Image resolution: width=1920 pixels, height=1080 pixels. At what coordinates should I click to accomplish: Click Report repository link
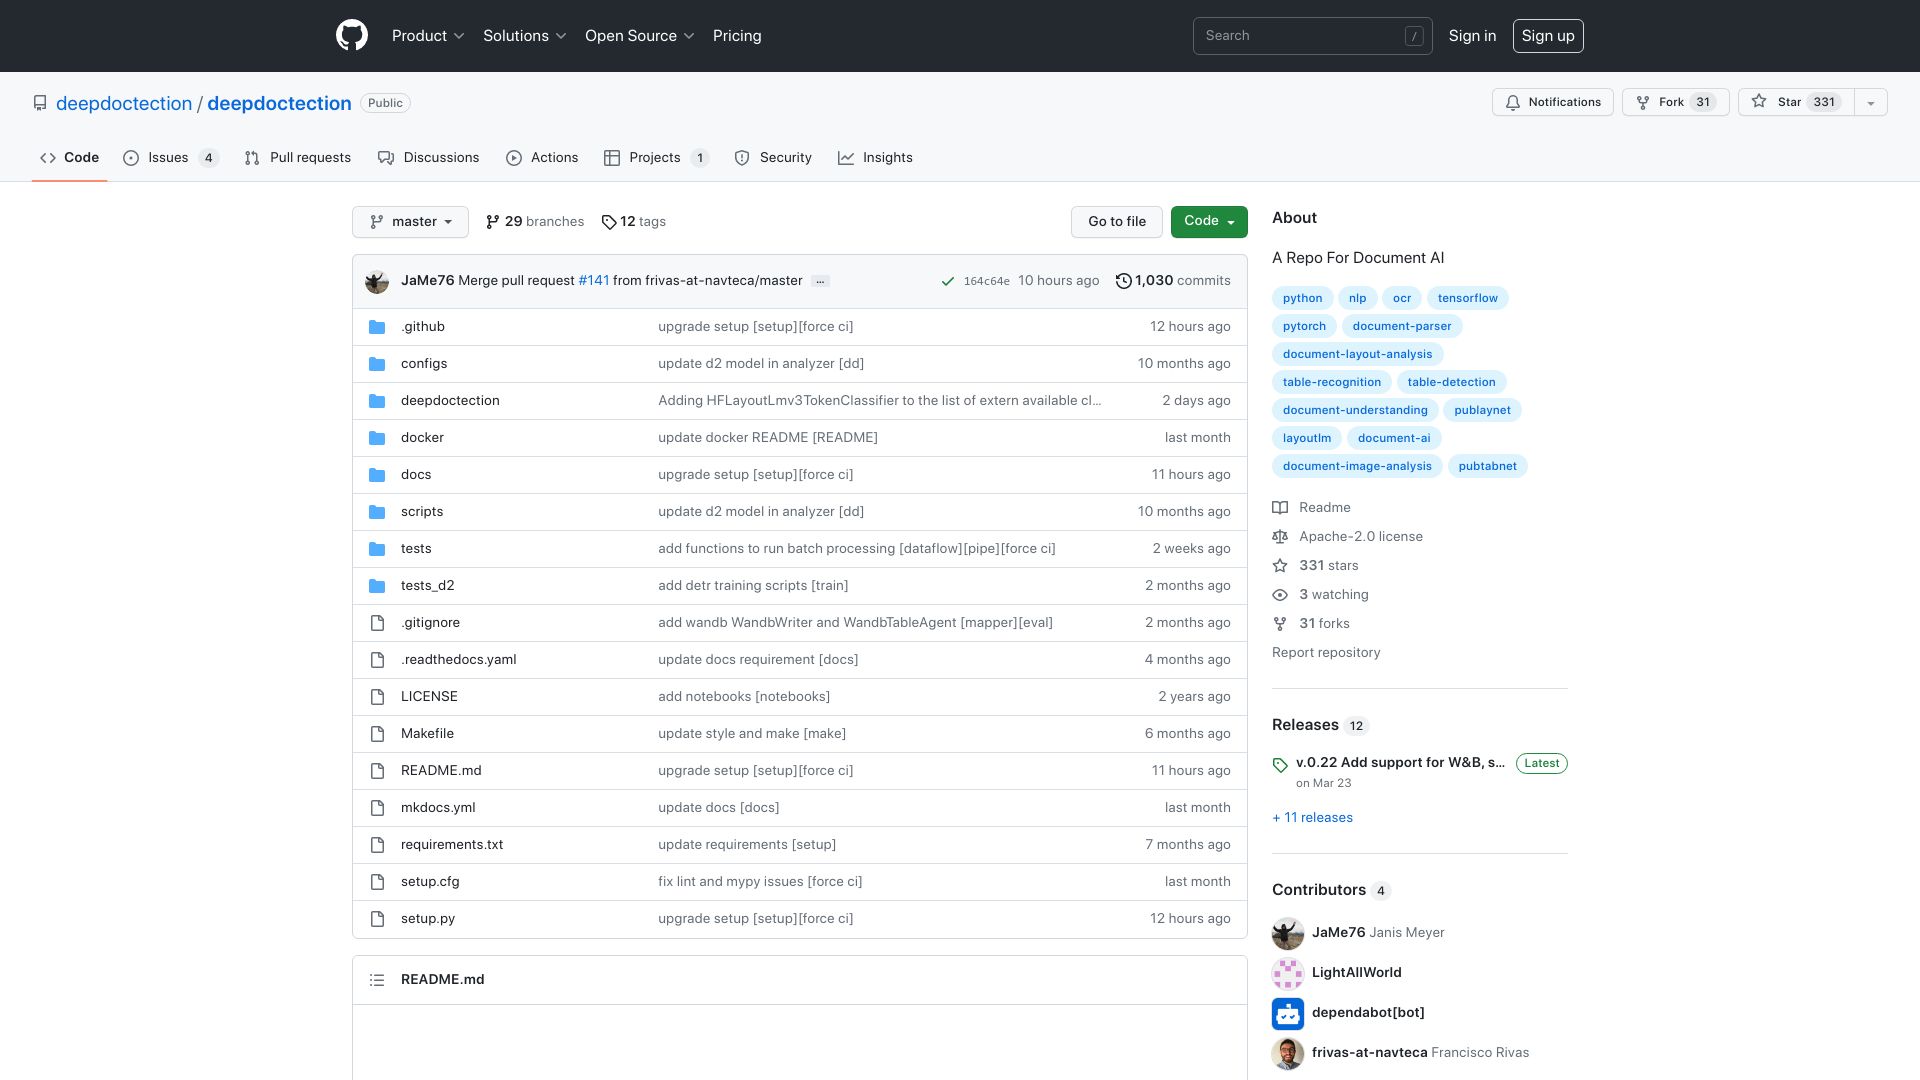(1326, 653)
